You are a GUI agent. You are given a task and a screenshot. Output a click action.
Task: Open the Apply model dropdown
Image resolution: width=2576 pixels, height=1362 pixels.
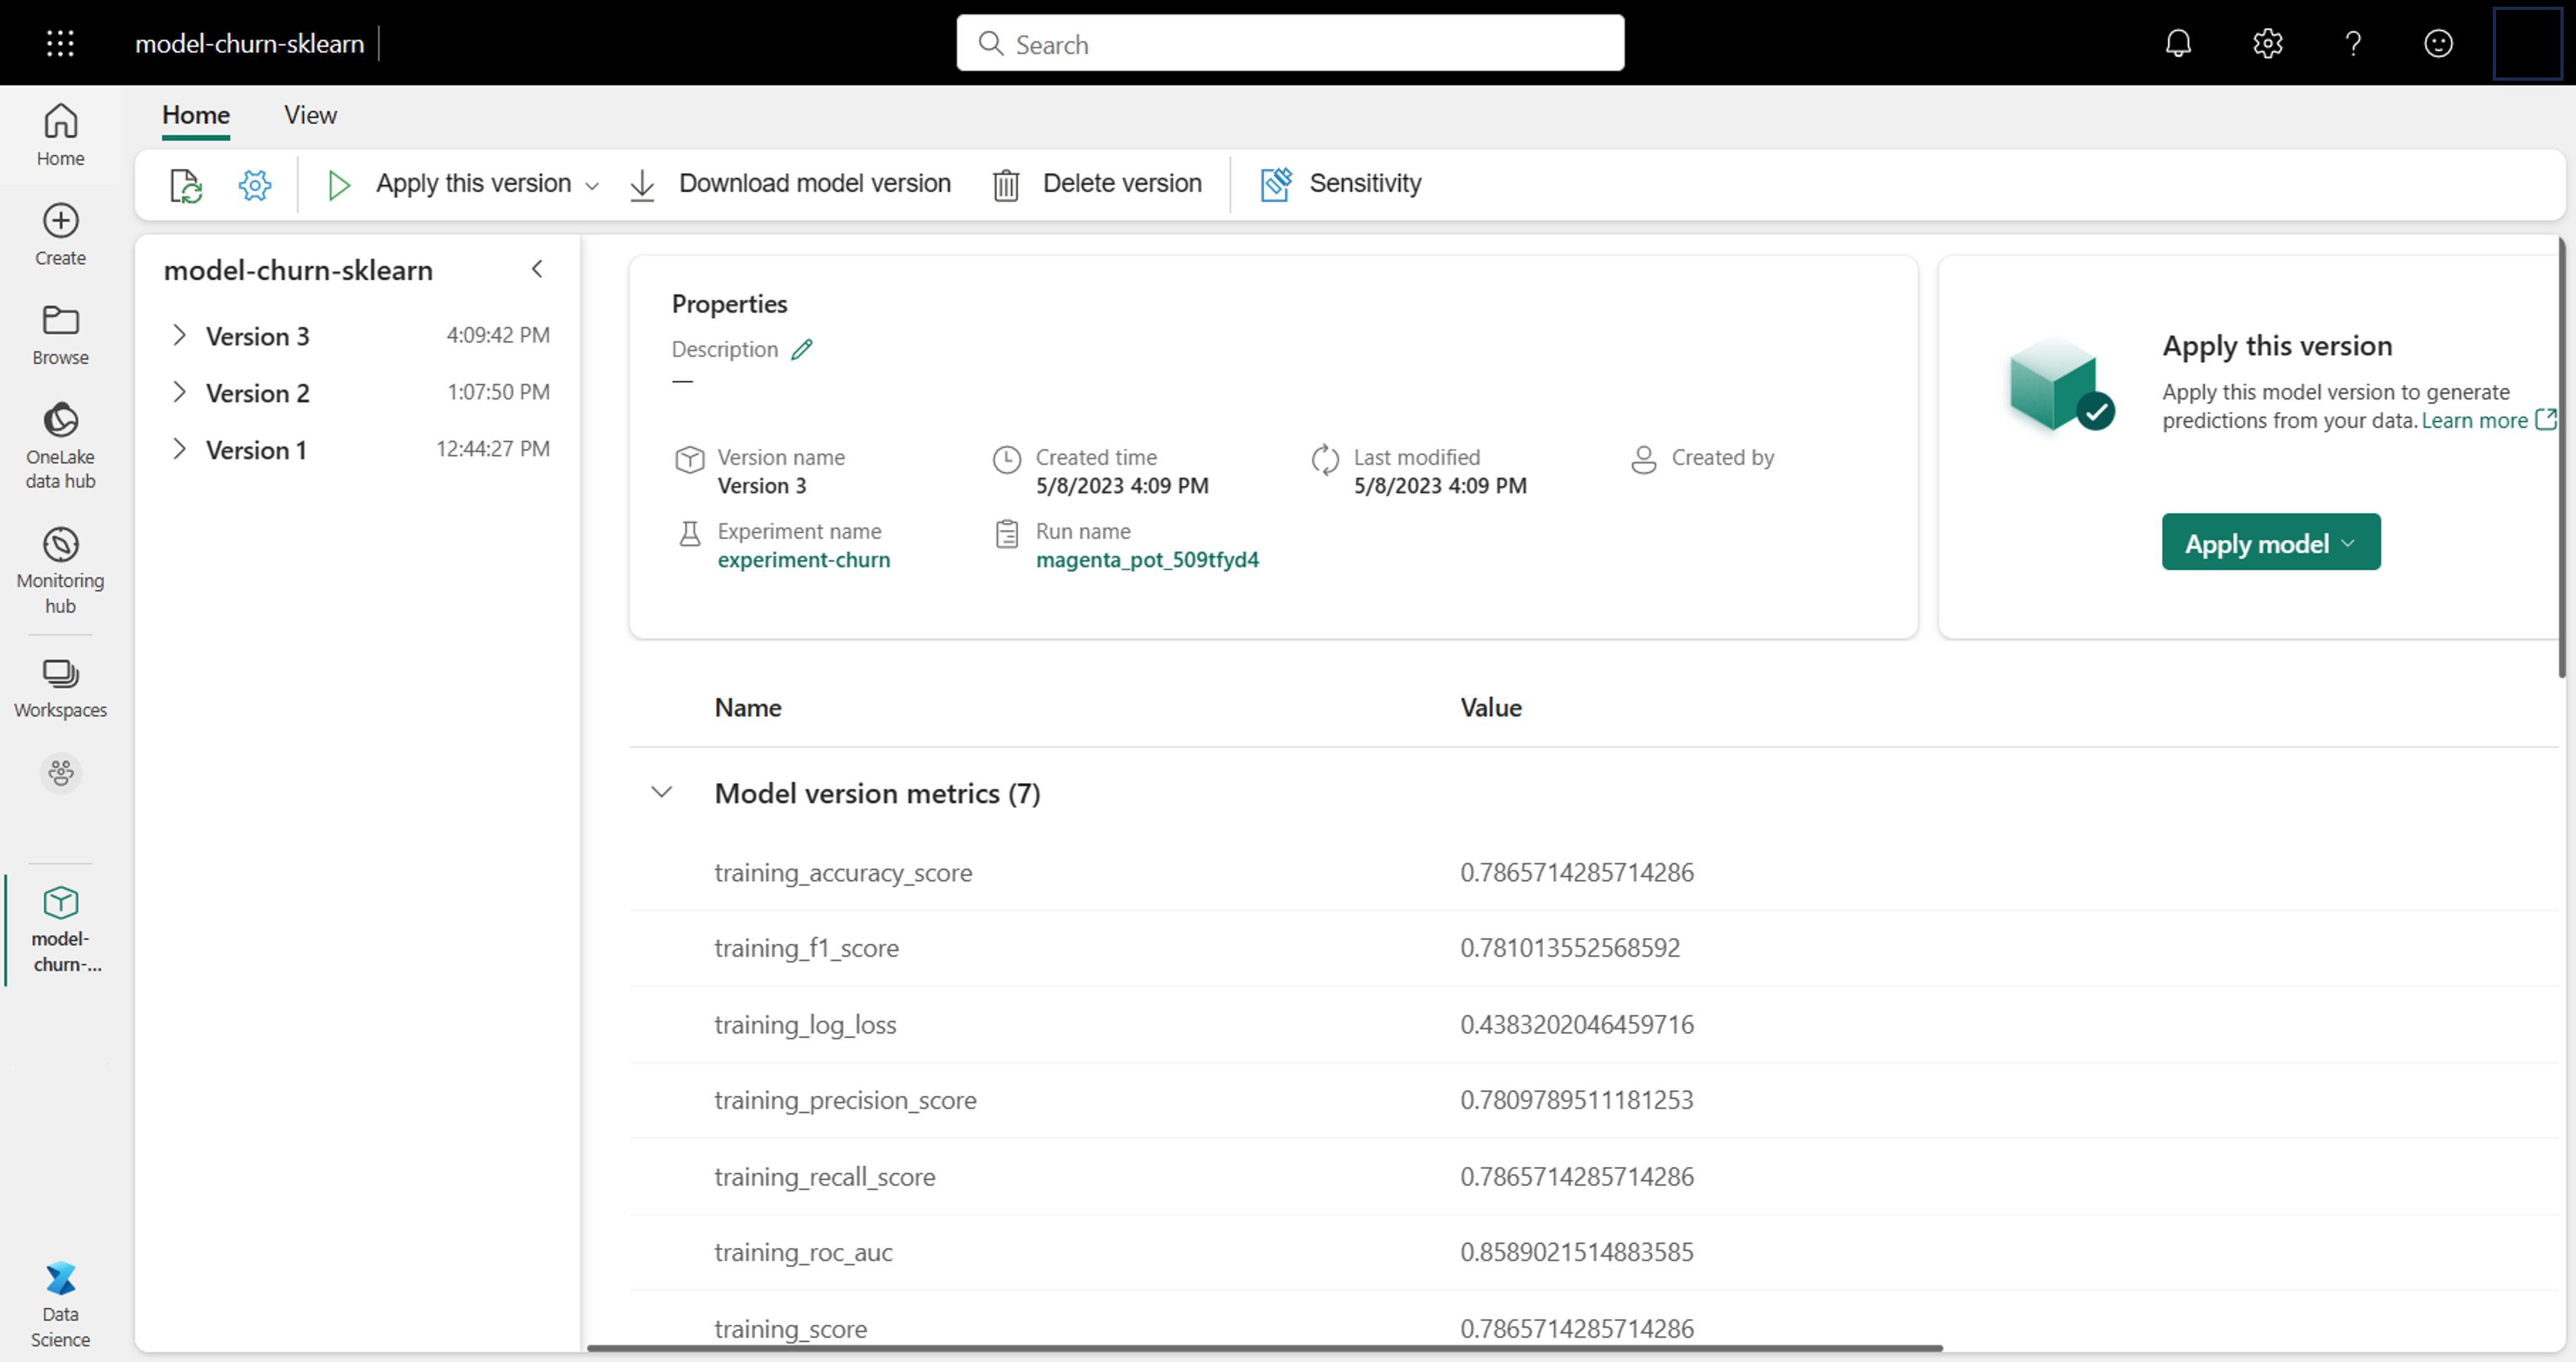[x=2351, y=542]
